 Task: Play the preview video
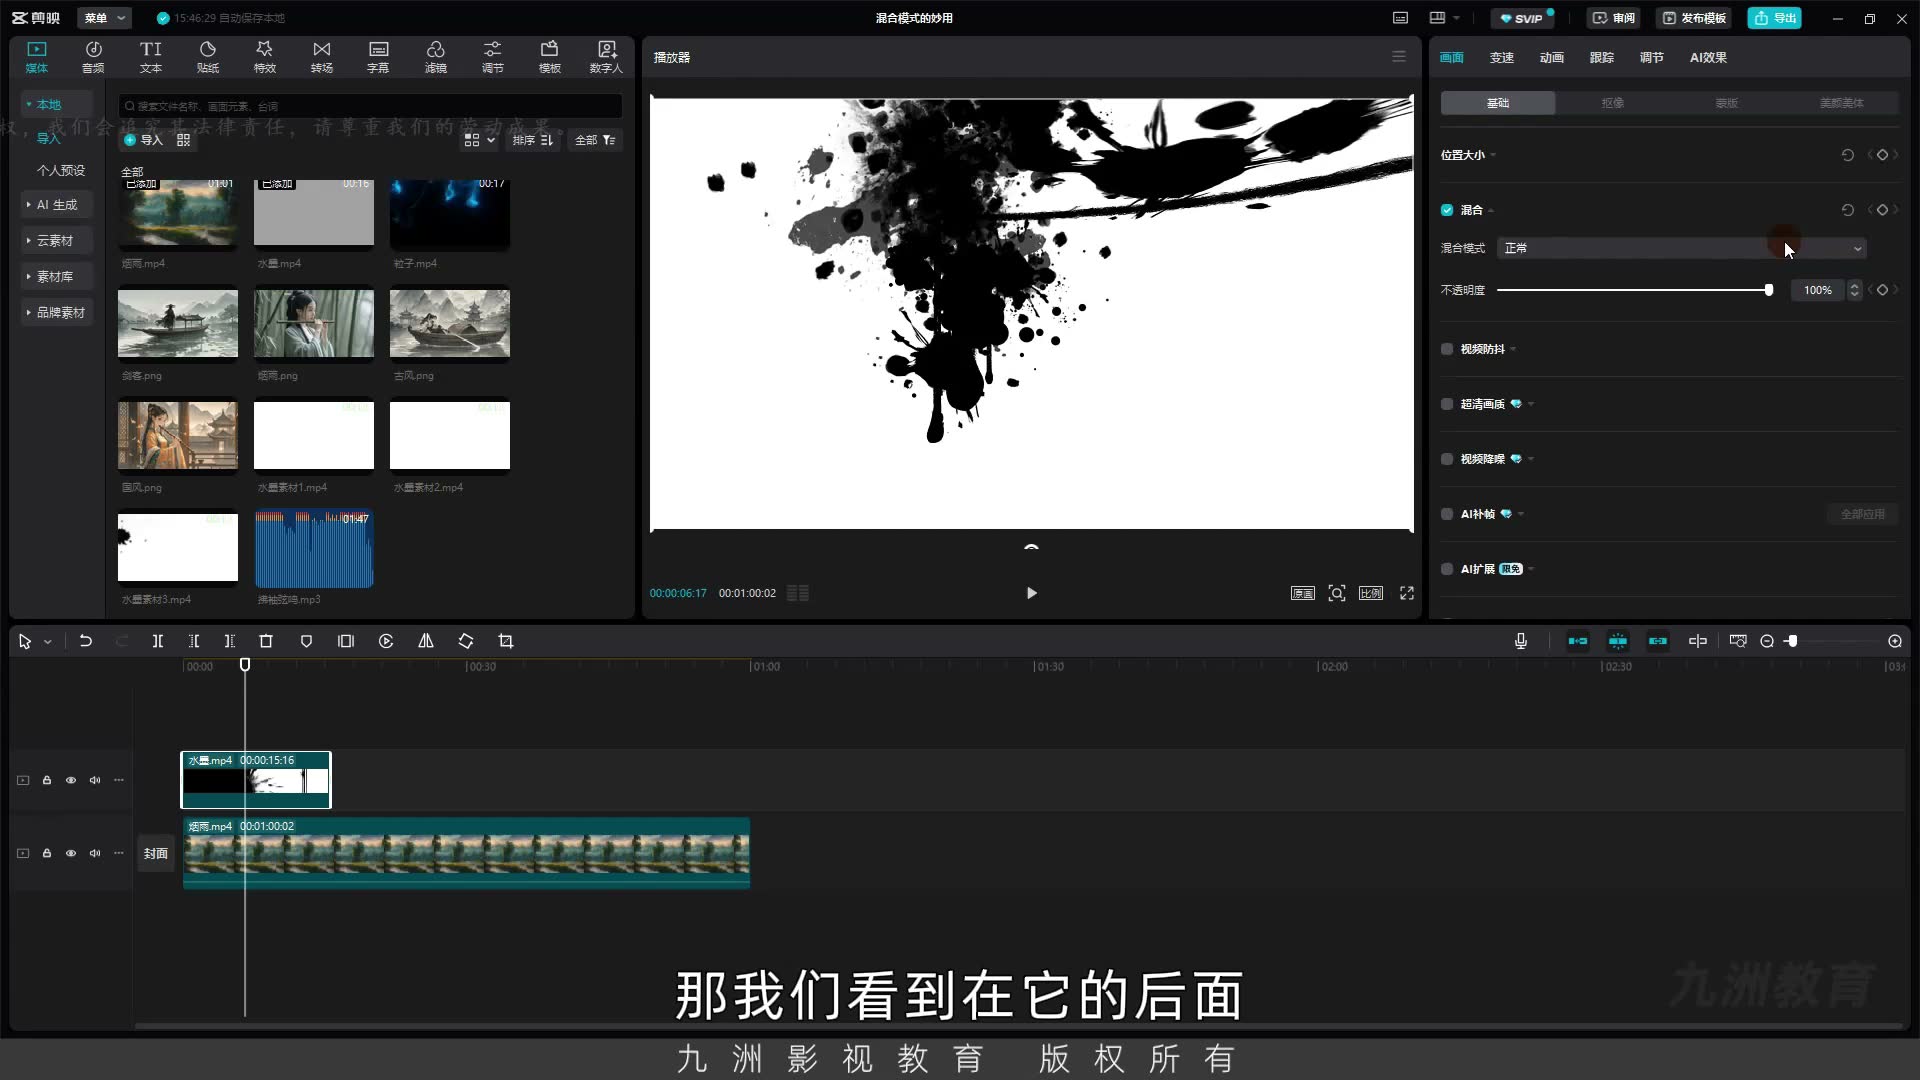point(1032,593)
